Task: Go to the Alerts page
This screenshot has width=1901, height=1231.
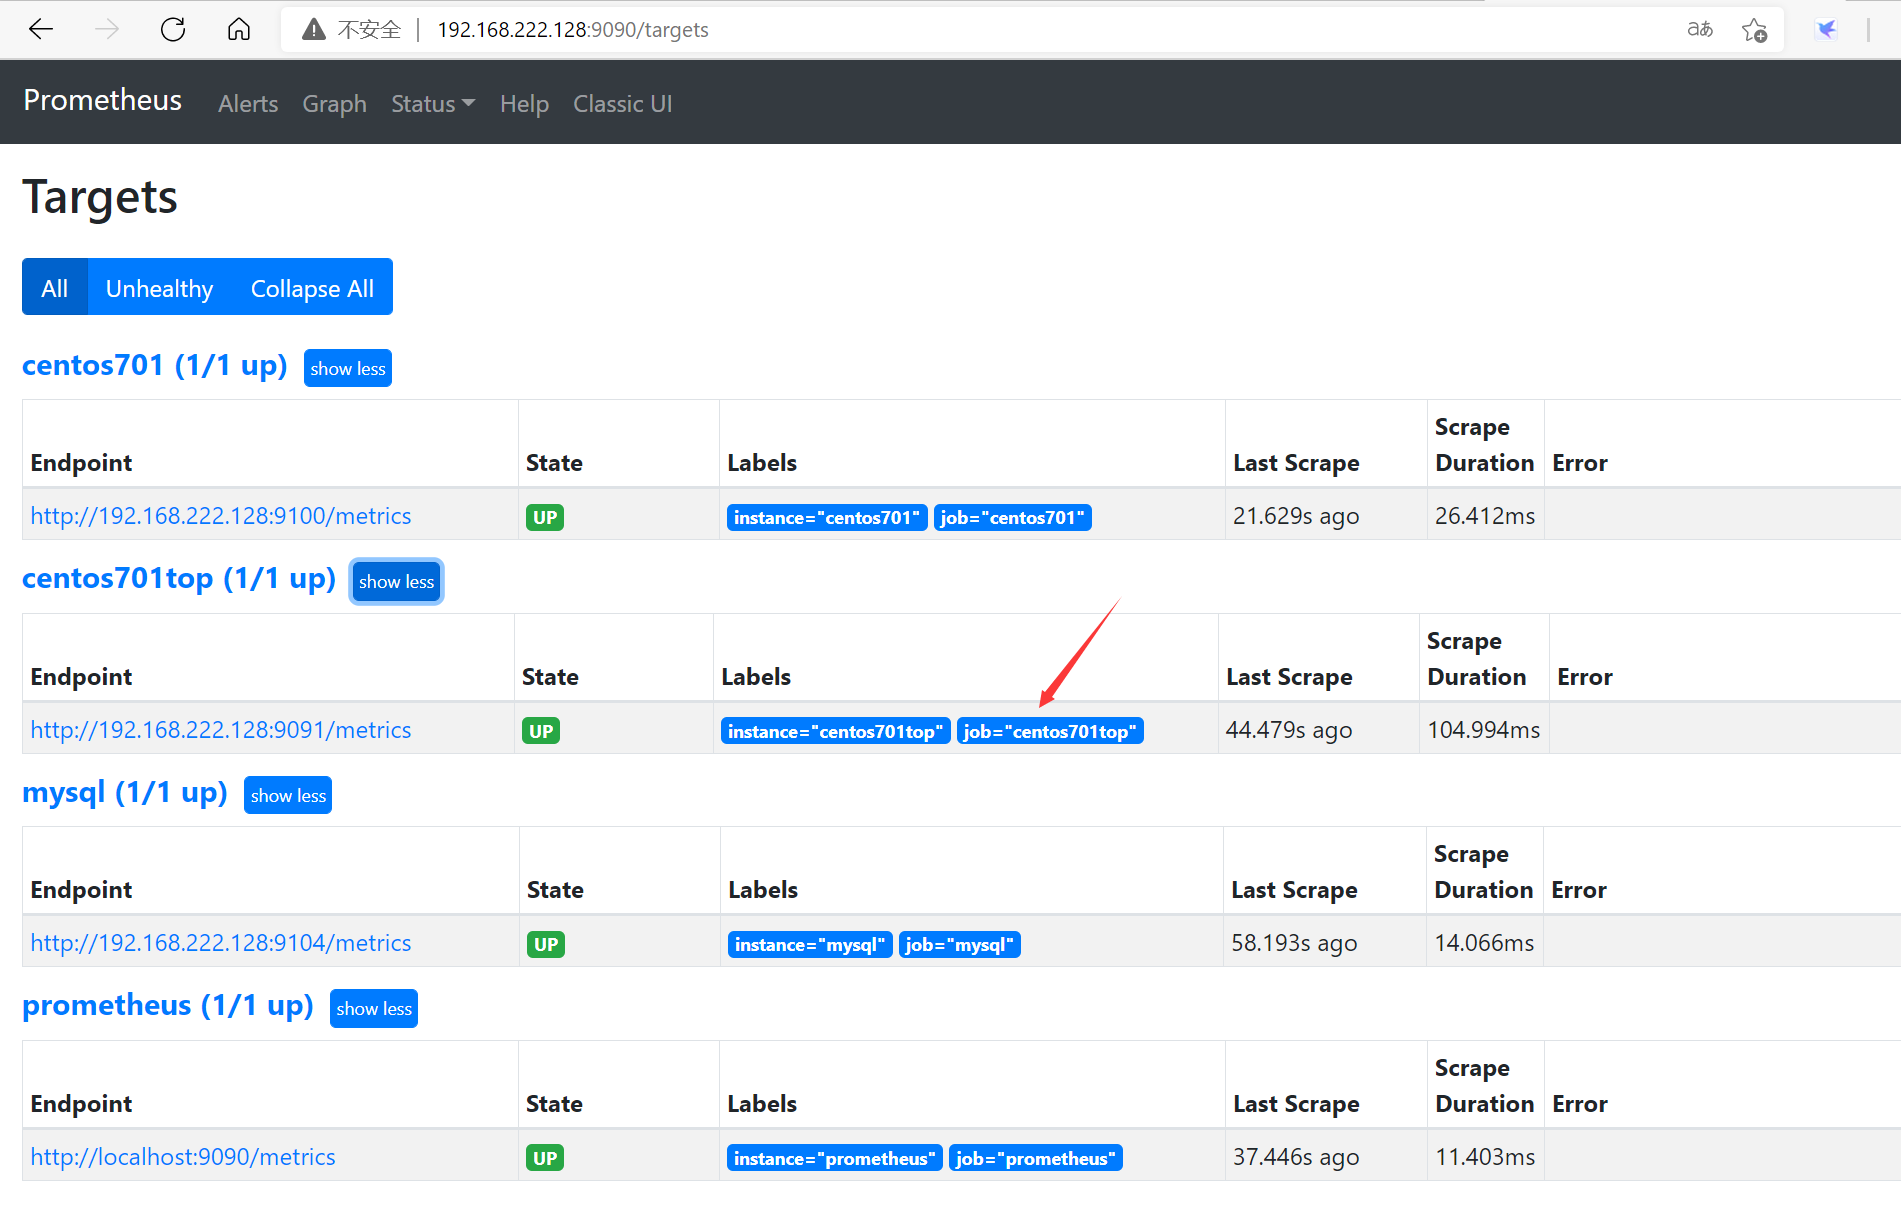Action: (x=248, y=104)
